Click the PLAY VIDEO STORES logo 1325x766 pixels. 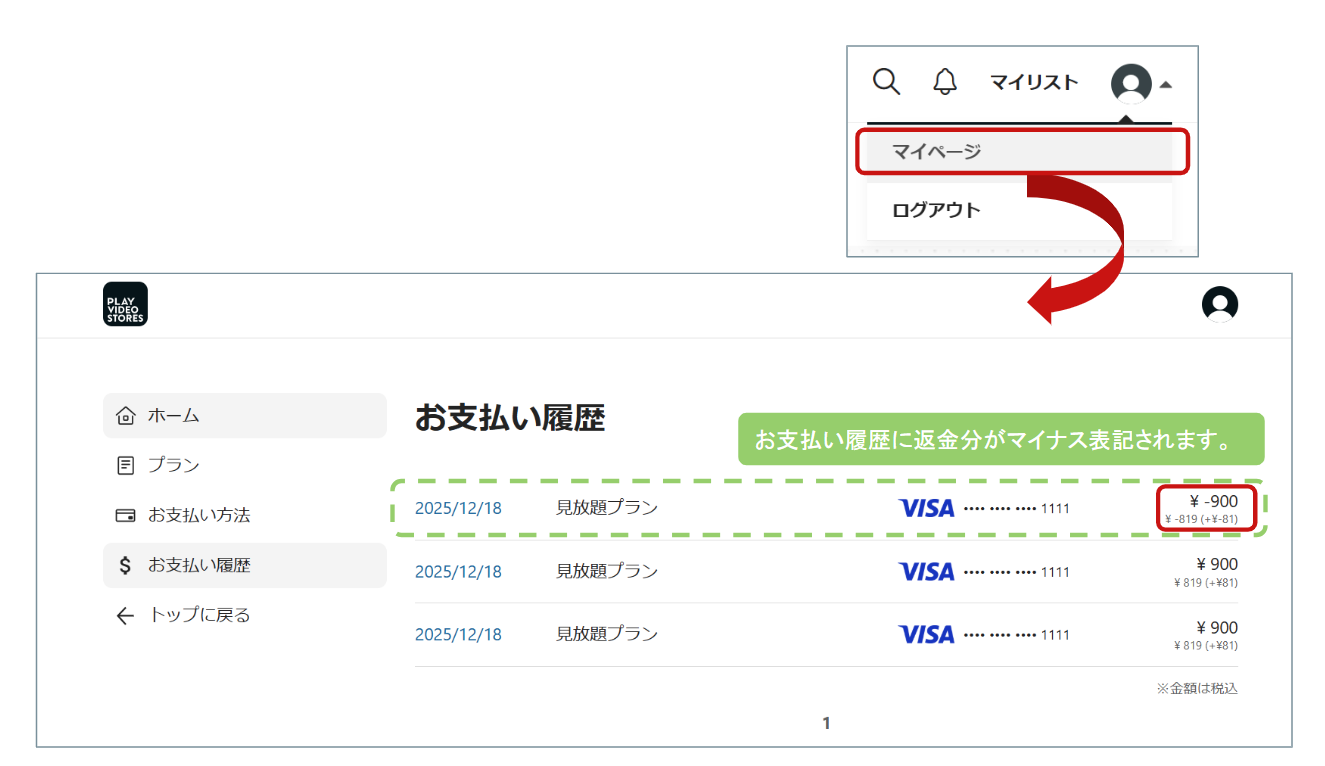pyautogui.click(x=125, y=304)
